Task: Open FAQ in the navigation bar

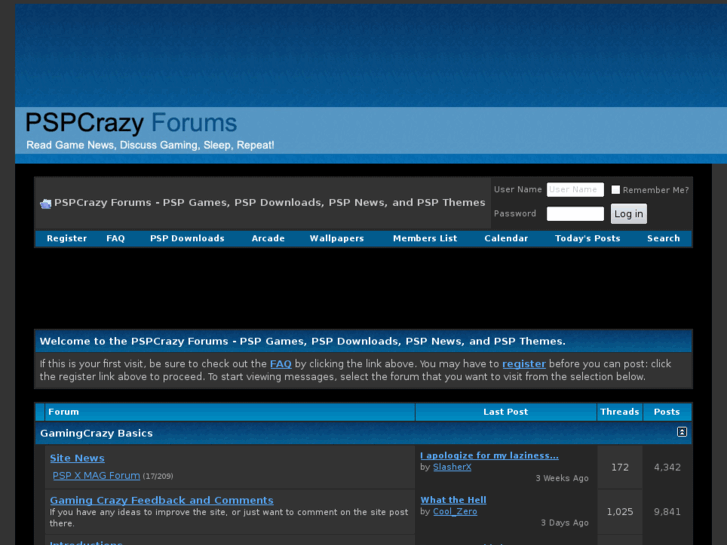Action: (x=115, y=238)
